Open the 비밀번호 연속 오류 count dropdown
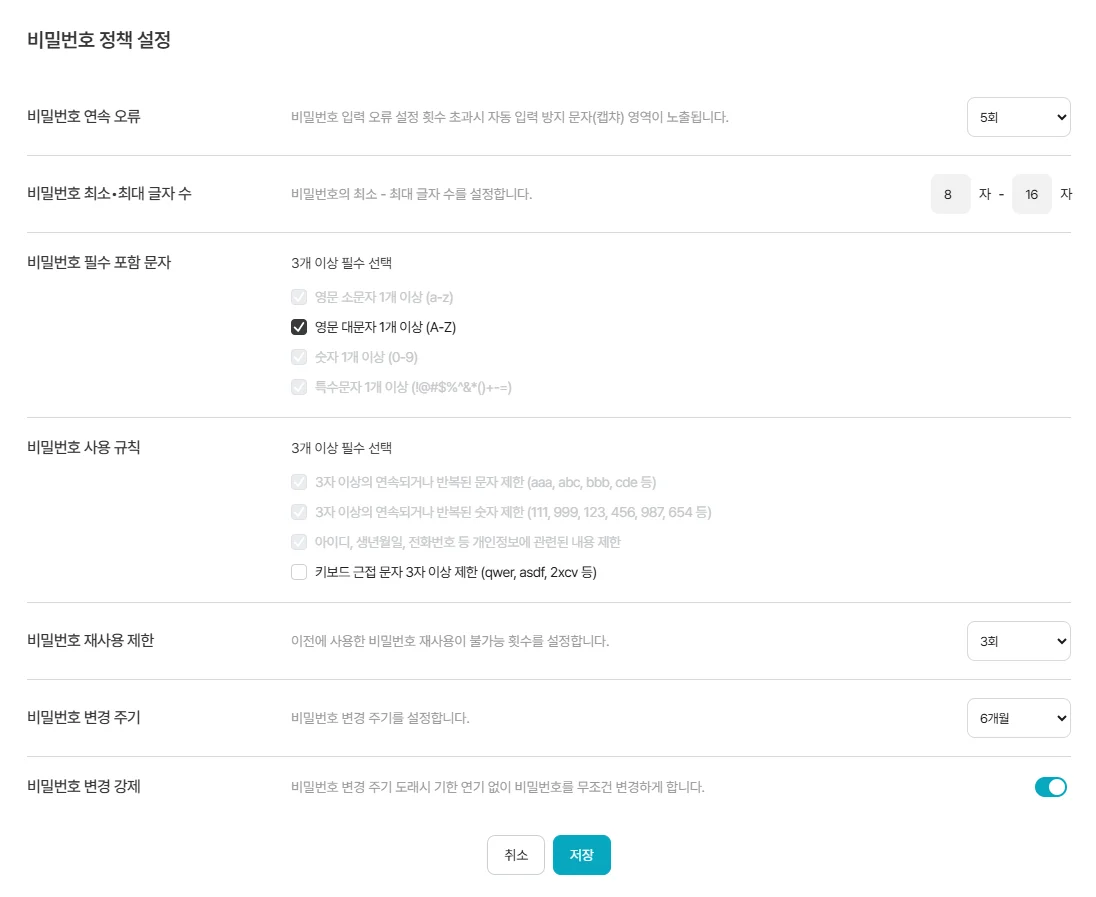 [x=1018, y=117]
